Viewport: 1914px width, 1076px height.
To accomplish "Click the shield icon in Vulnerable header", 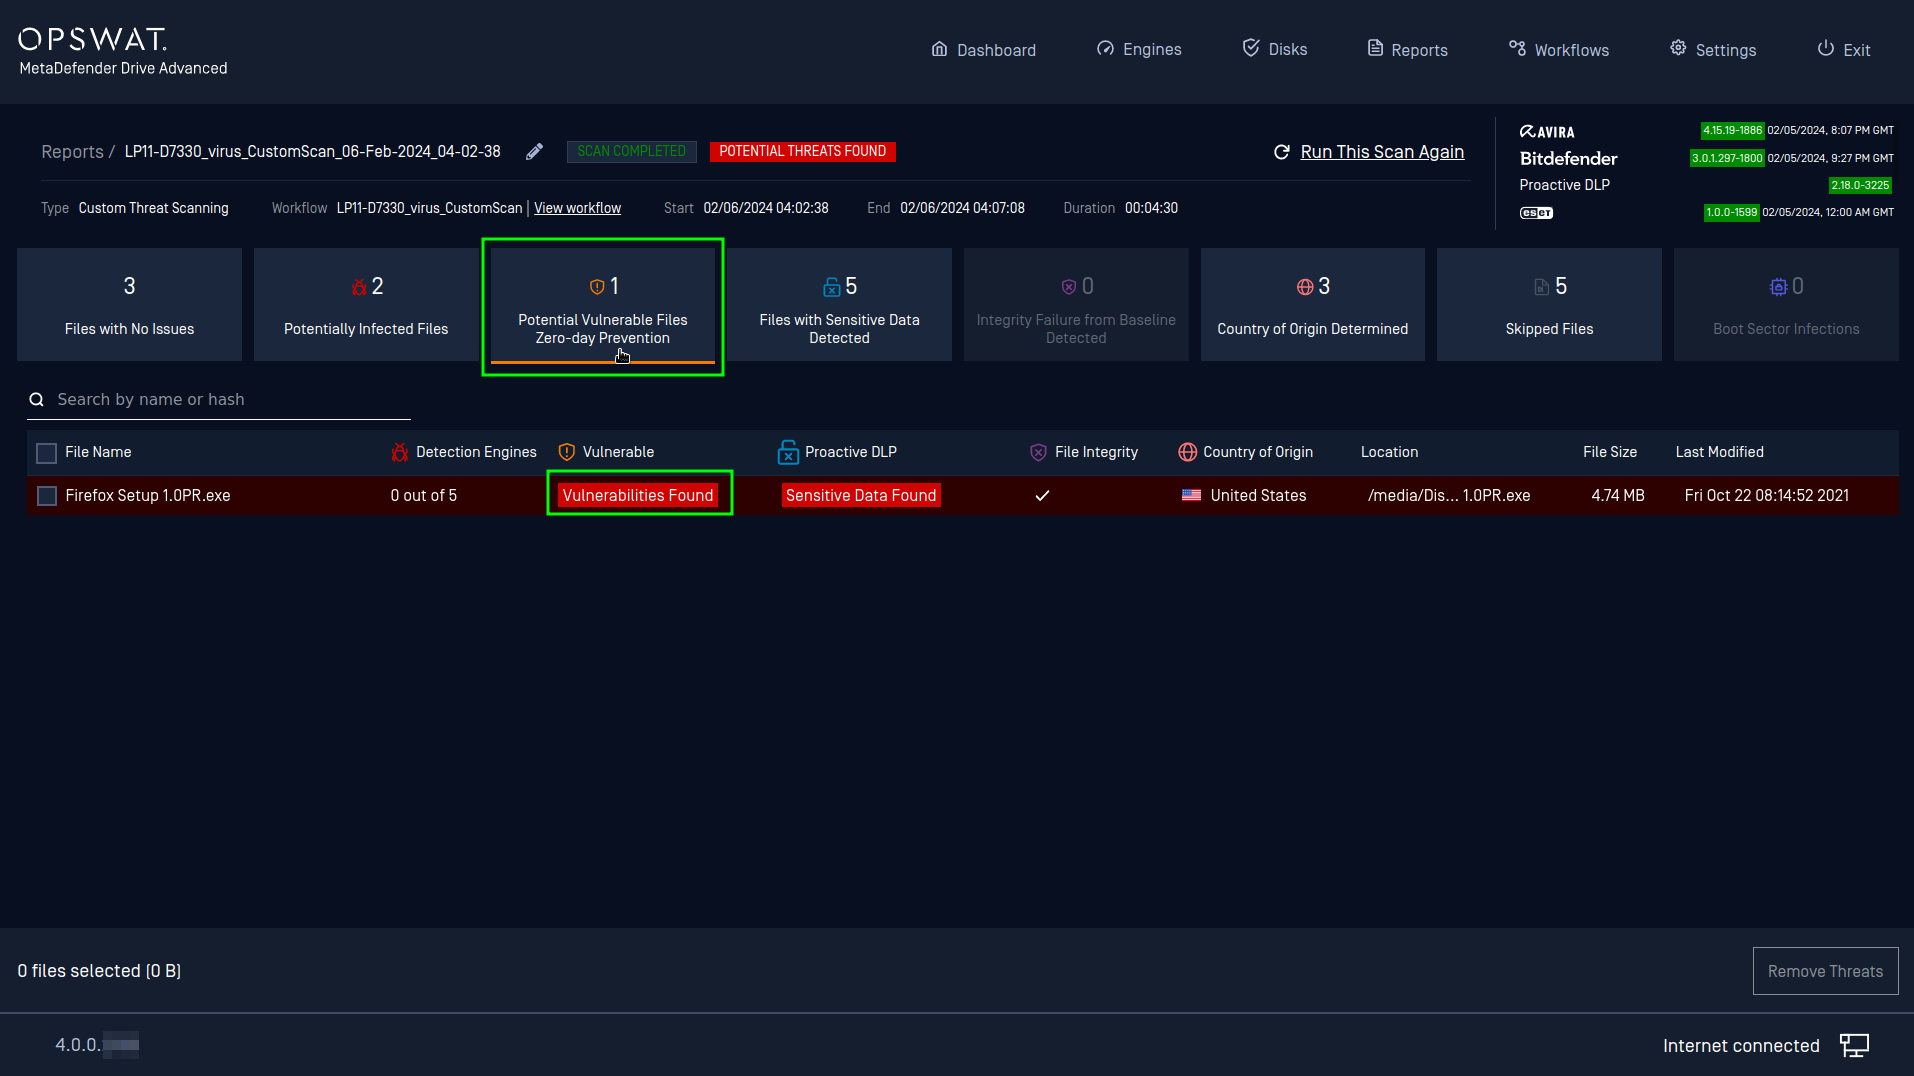I will [567, 452].
